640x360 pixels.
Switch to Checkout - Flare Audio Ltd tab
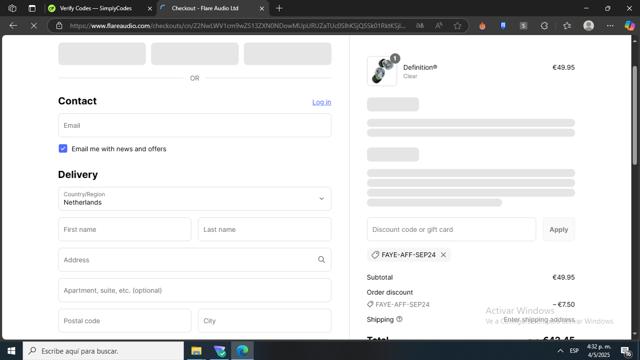pyautogui.click(x=204, y=8)
